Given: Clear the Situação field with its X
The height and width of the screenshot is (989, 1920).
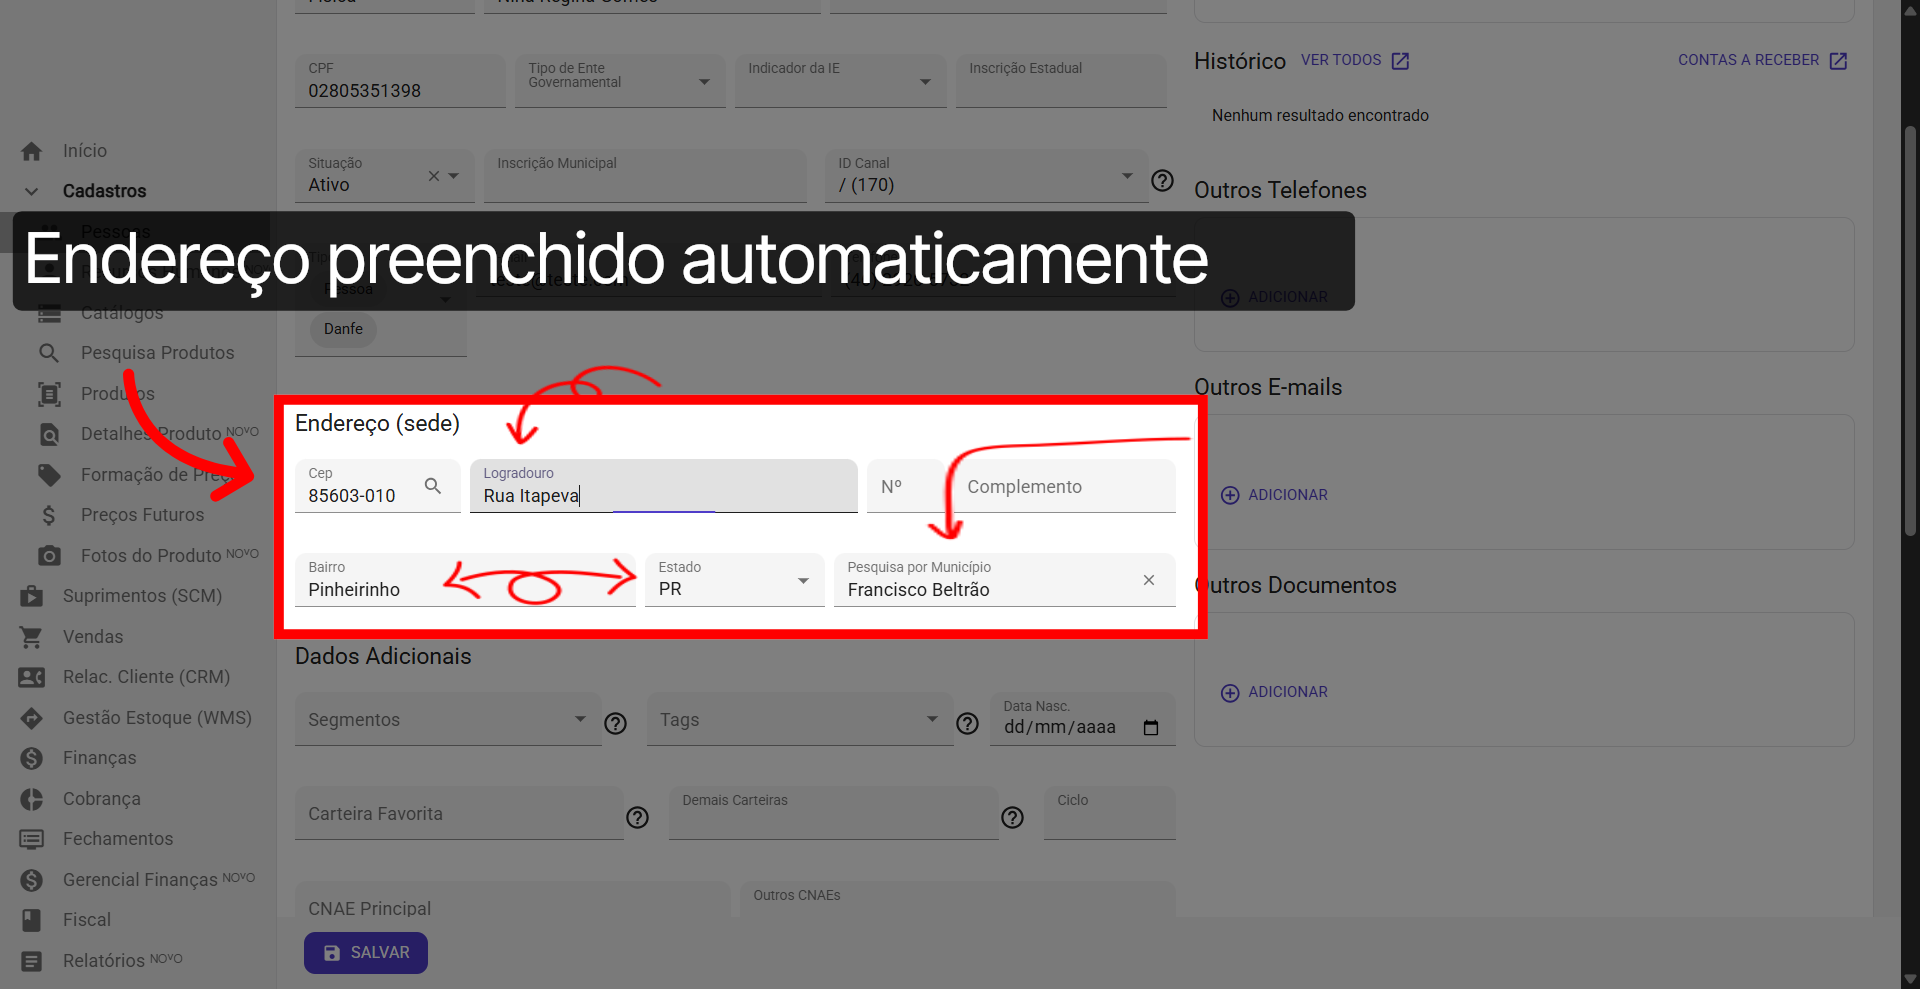Looking at the screenshot, I should click(432, 175).
